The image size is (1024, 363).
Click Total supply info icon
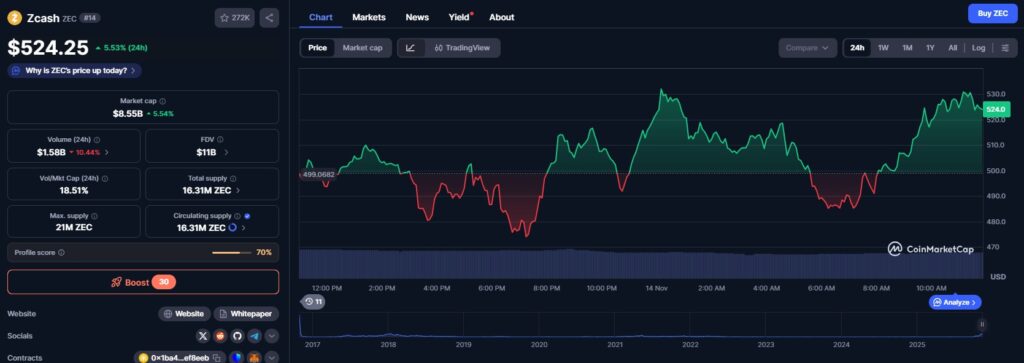(233, 178)
